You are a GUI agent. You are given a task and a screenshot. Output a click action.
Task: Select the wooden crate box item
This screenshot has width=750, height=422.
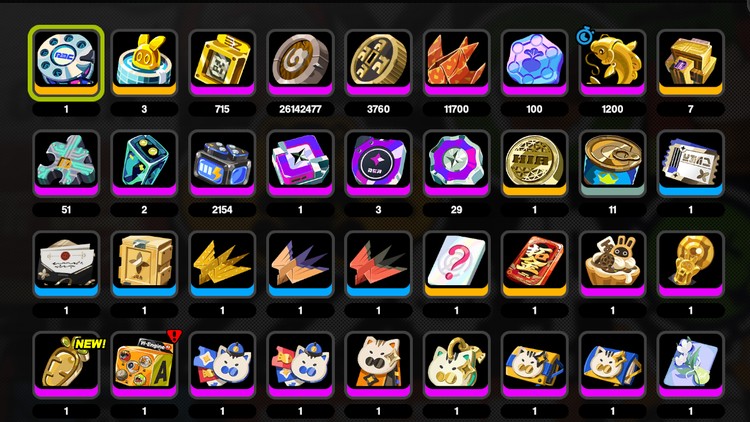(x=144, y=264)
